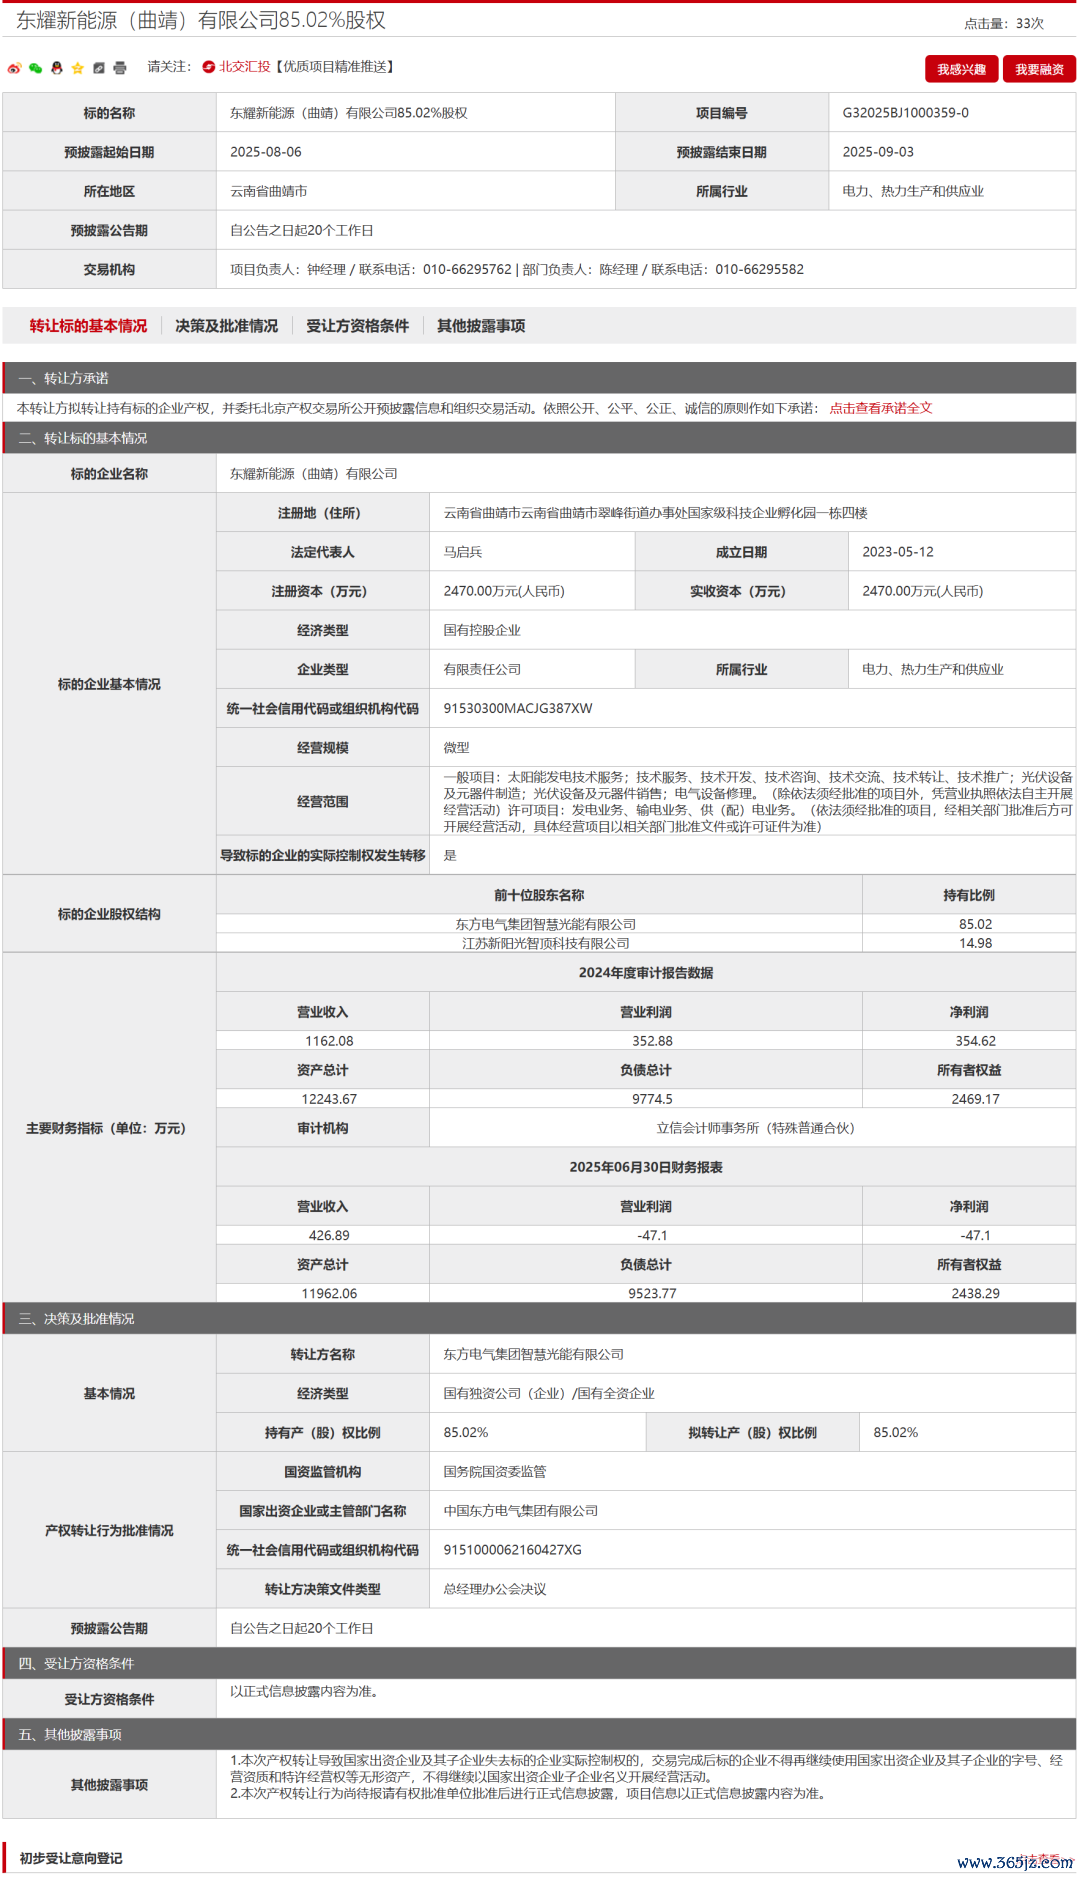Image resolution: width=1080 pixels, height=1878 pixels.
Task: Click the 三、决策及批准情况 section header
Action: click(539, 1319)
